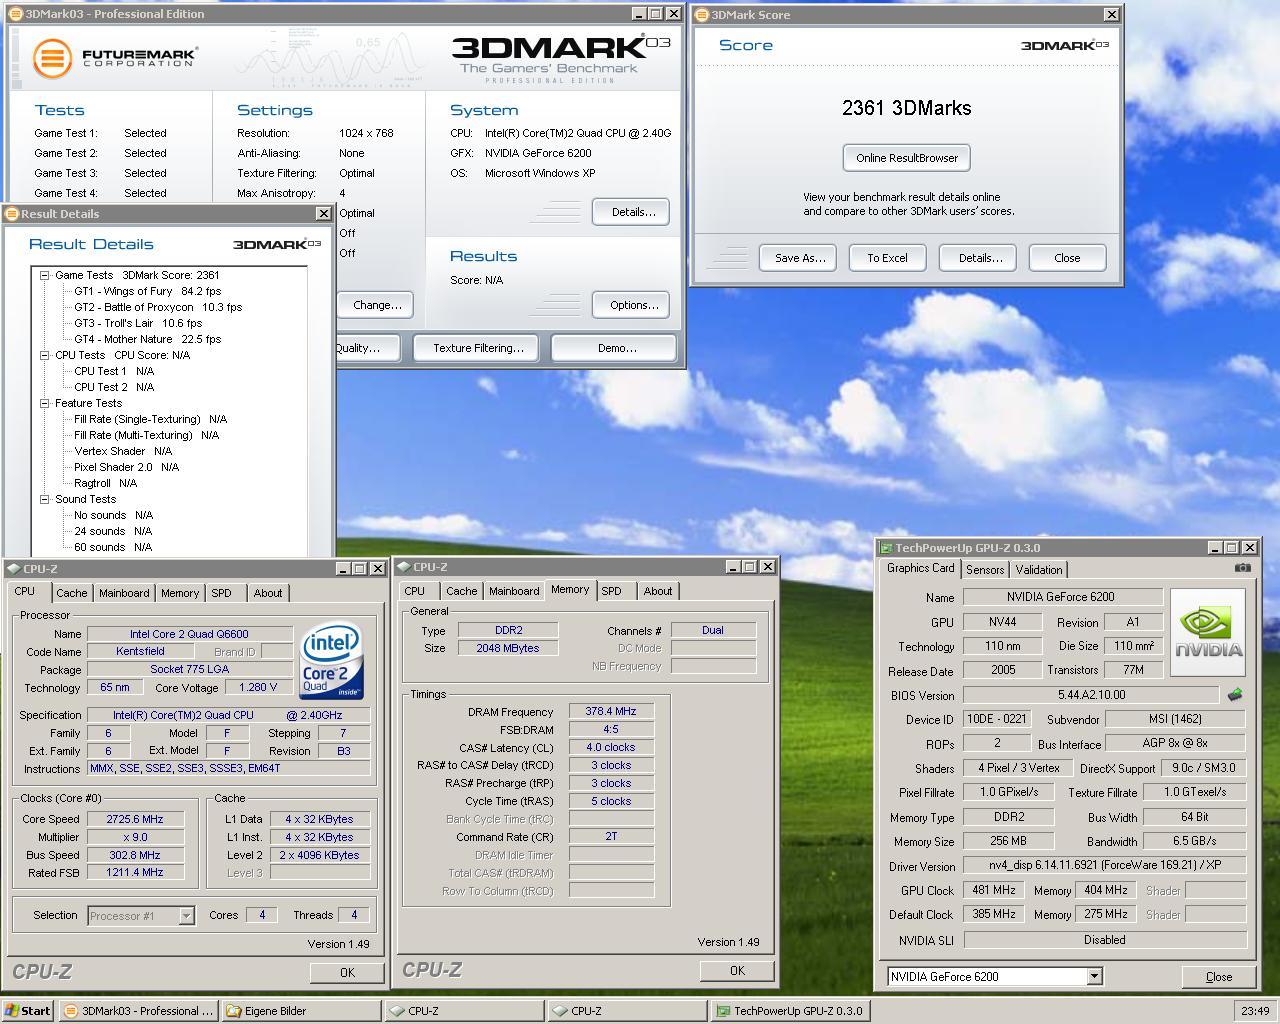Click Save As... in 3DMark Score

(800, 258)
